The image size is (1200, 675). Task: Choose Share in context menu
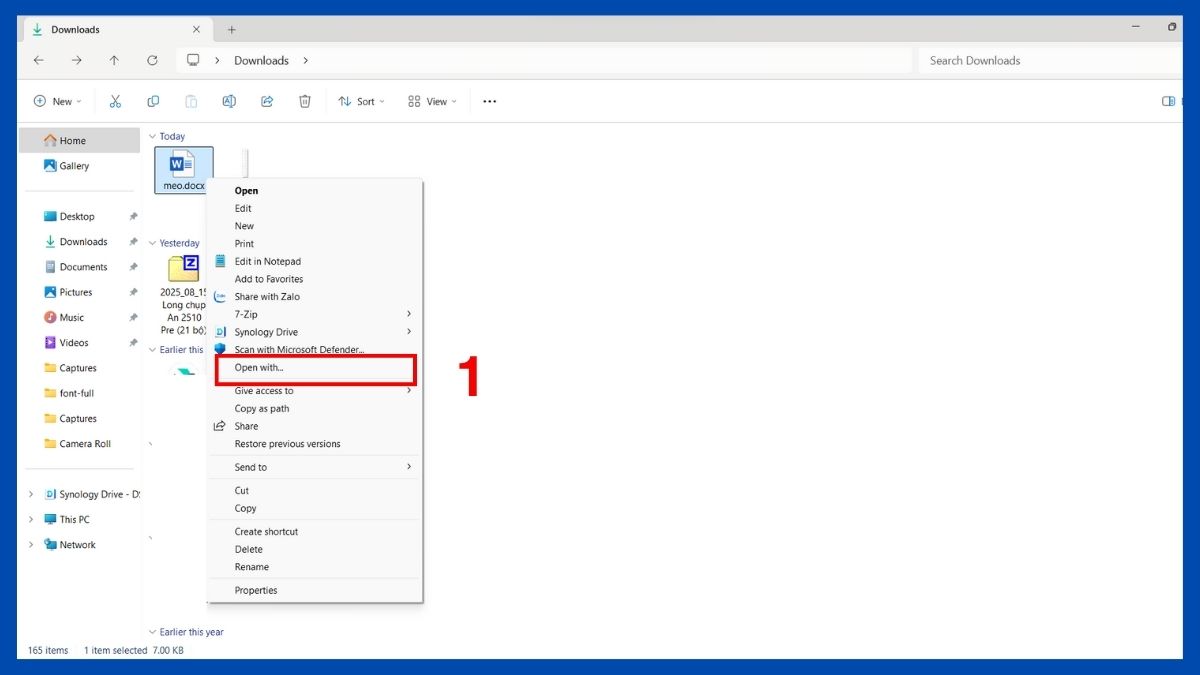[x=315, y=426]
